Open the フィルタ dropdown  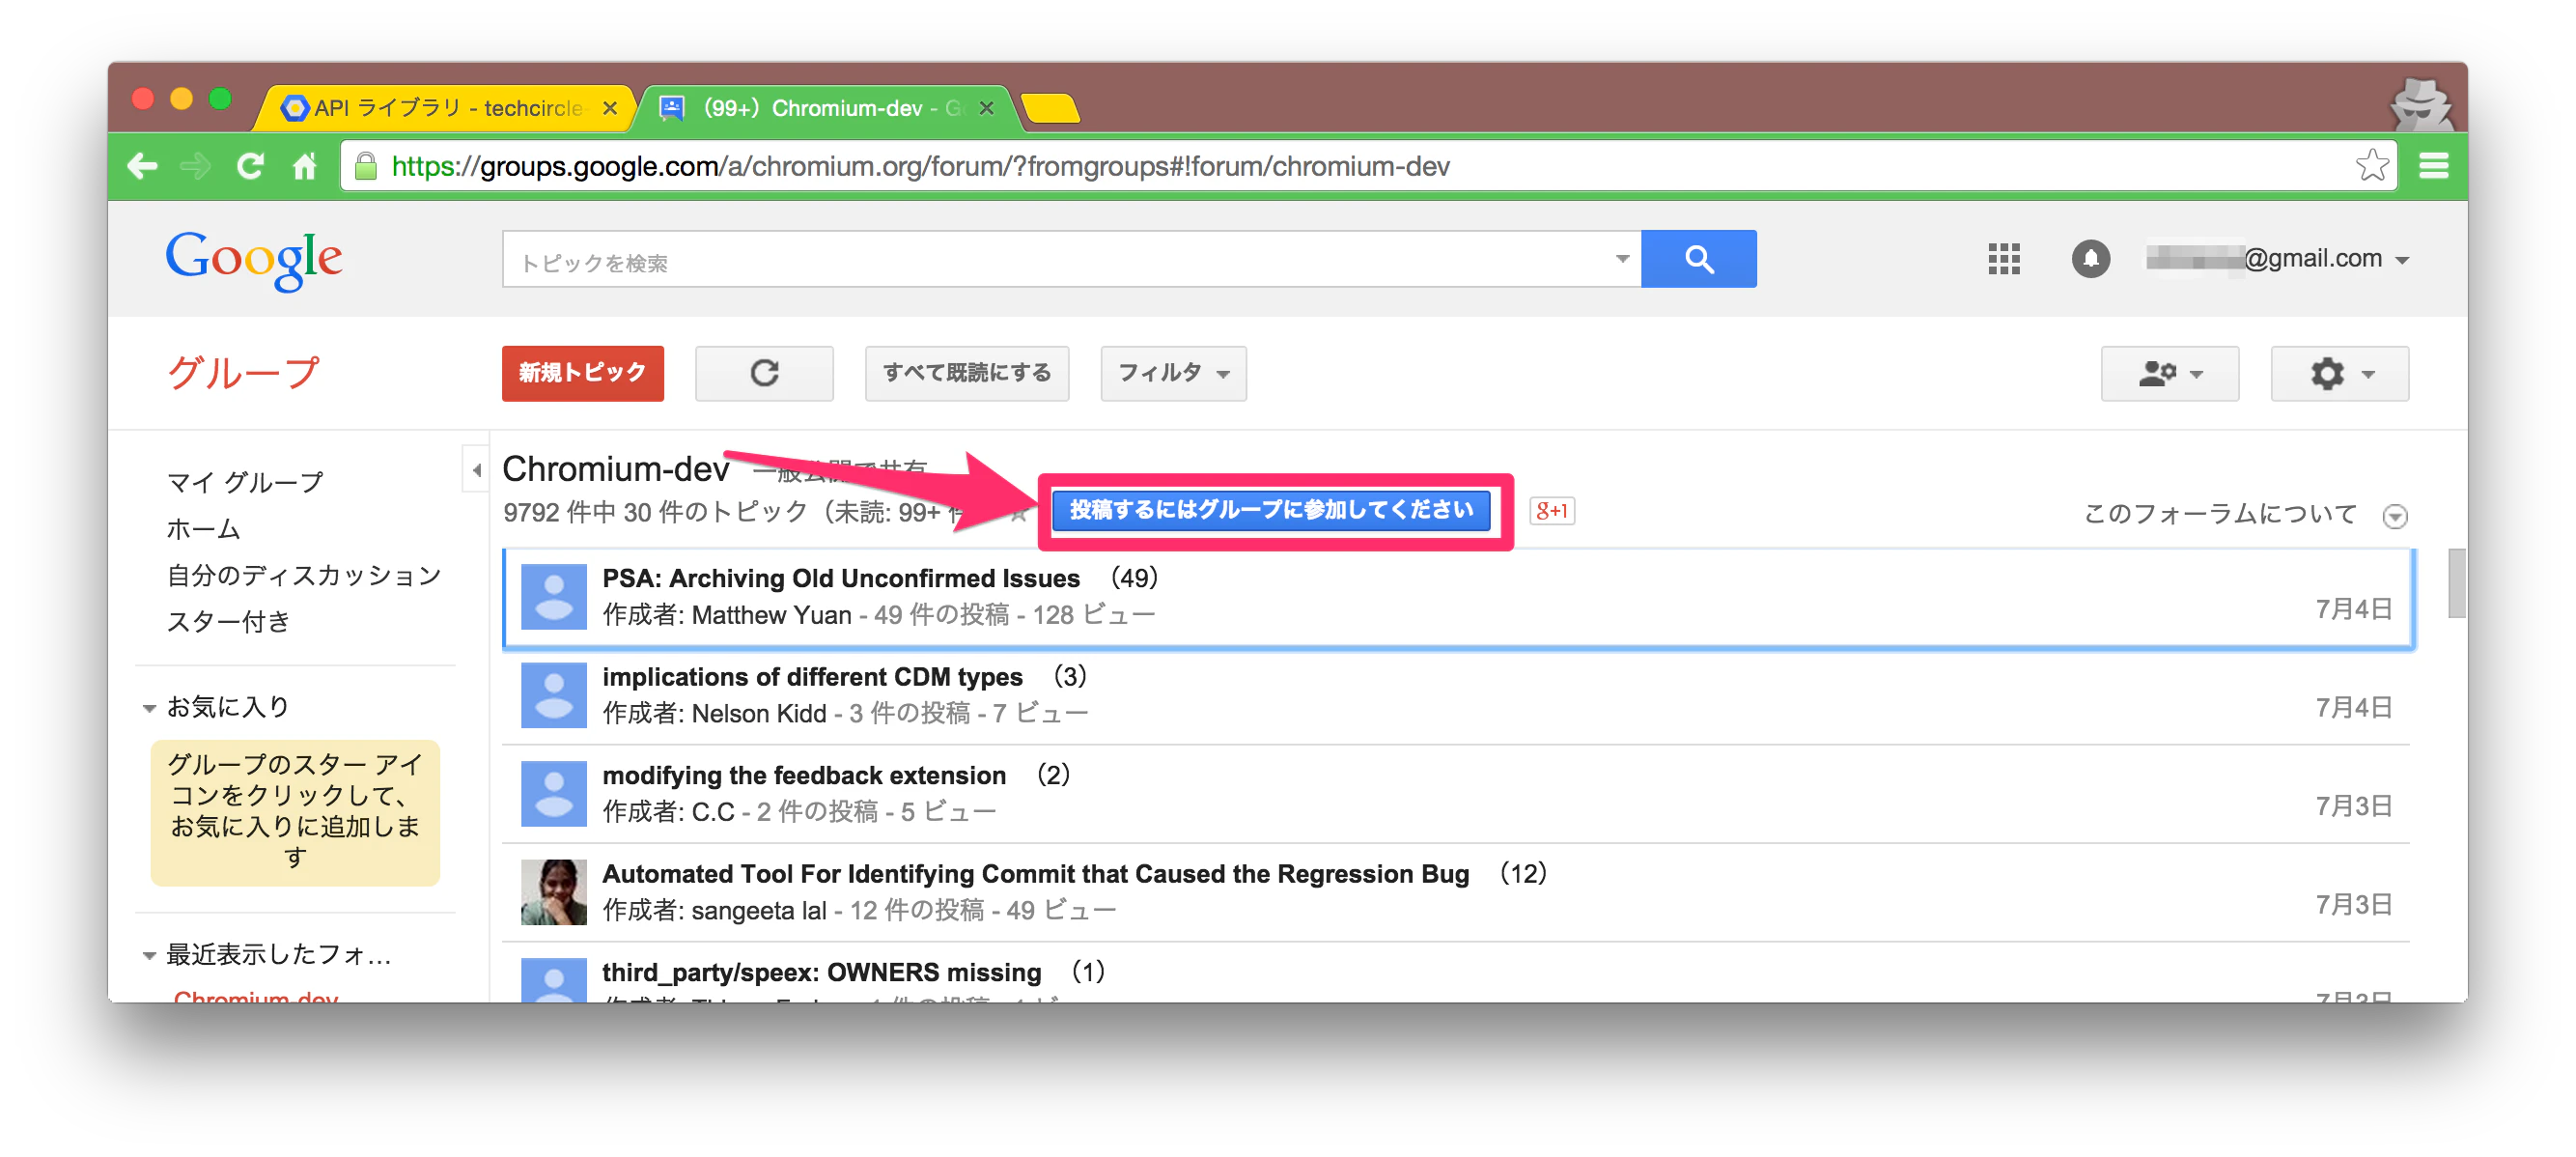1173,373
